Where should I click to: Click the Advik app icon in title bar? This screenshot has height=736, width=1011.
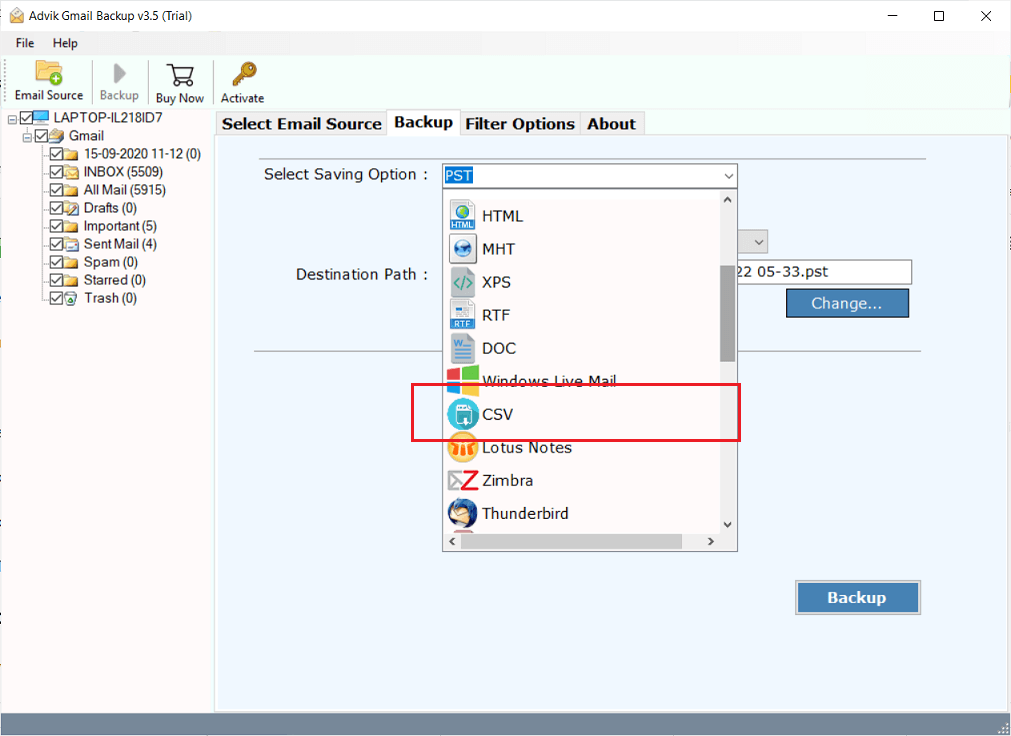coord(17,15)
